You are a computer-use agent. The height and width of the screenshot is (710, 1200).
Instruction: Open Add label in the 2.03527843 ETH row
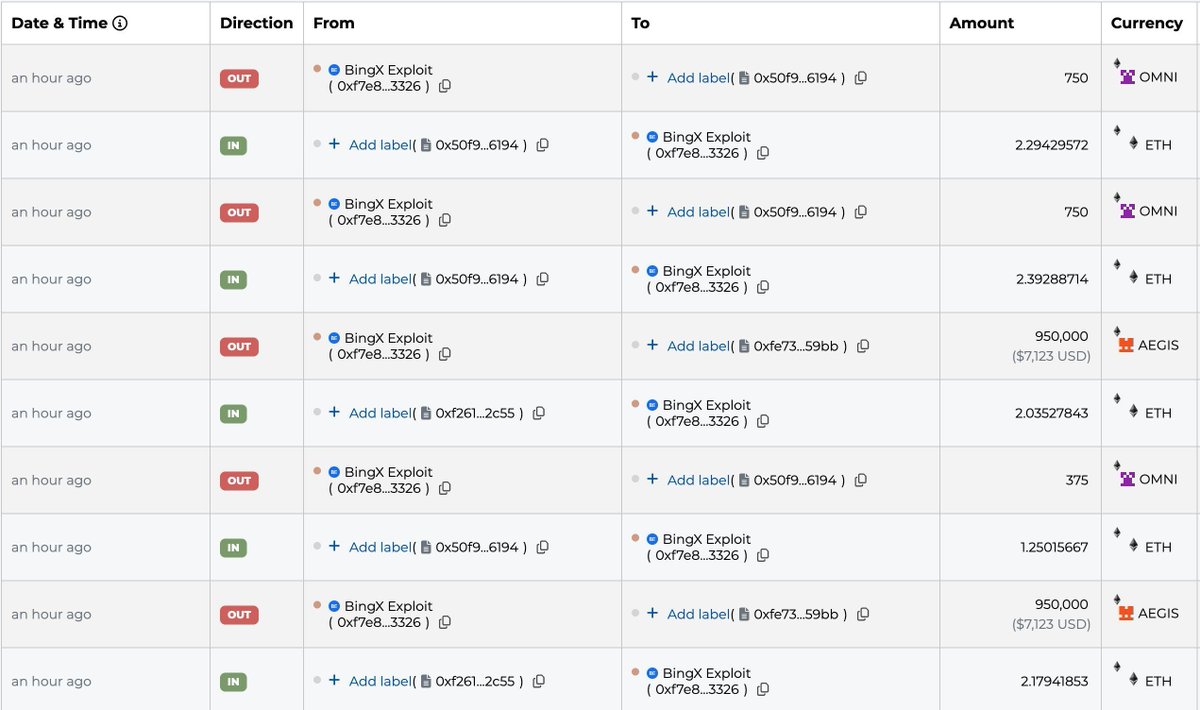point(380,413)
